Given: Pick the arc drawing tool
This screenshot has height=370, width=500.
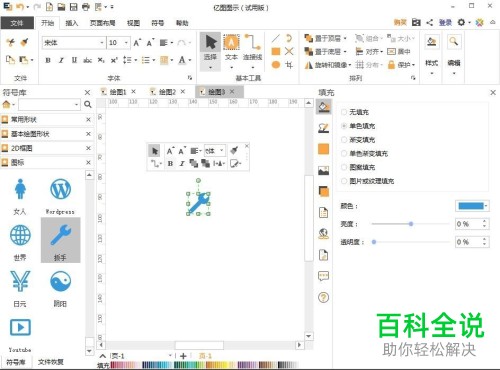Looking at the screenshot, I should [289, 38].
